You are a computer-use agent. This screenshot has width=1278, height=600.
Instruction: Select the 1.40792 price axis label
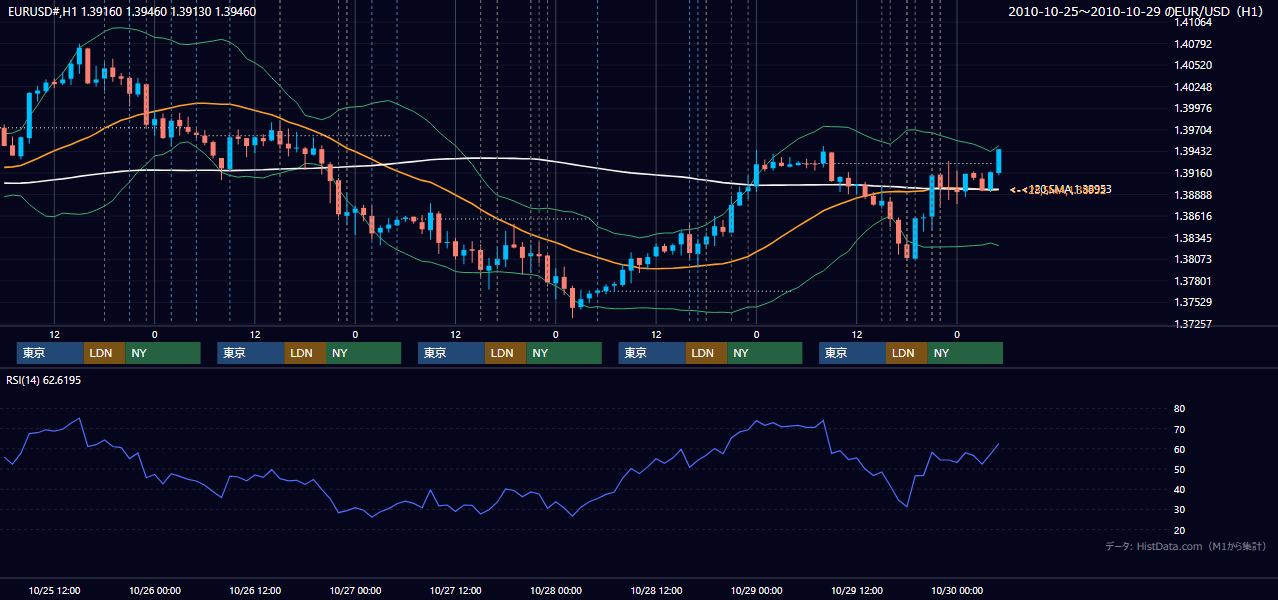[x=1193, y=44]
